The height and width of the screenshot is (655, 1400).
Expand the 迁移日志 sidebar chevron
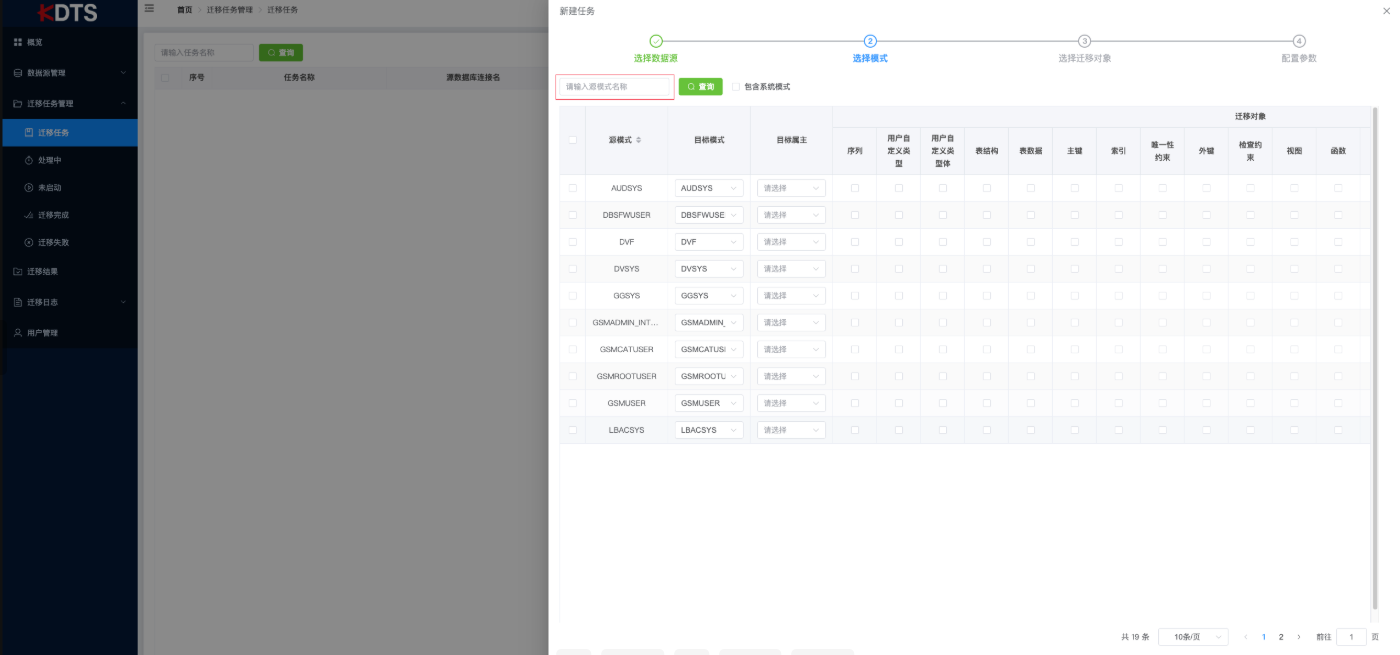coord(124,302)
